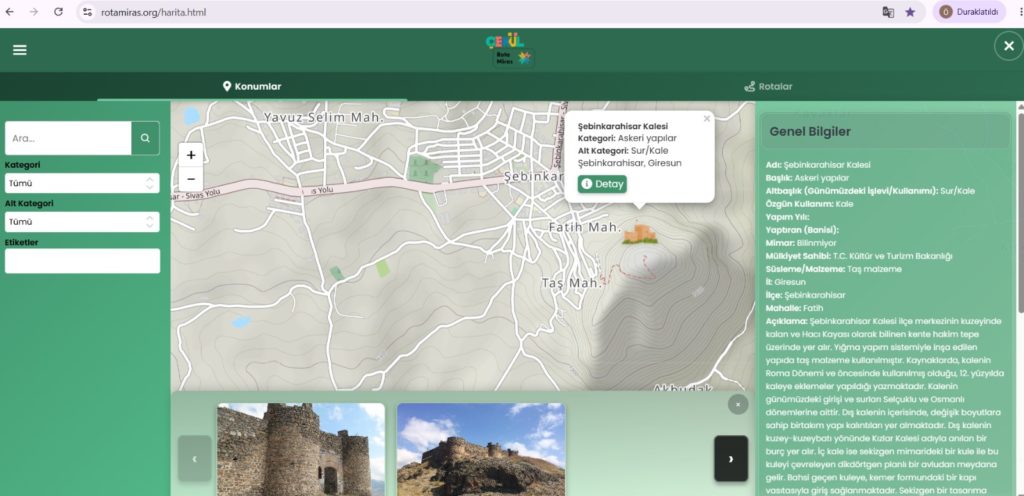
Task: Click the site information icon in address bar
Action: [88, 12]
